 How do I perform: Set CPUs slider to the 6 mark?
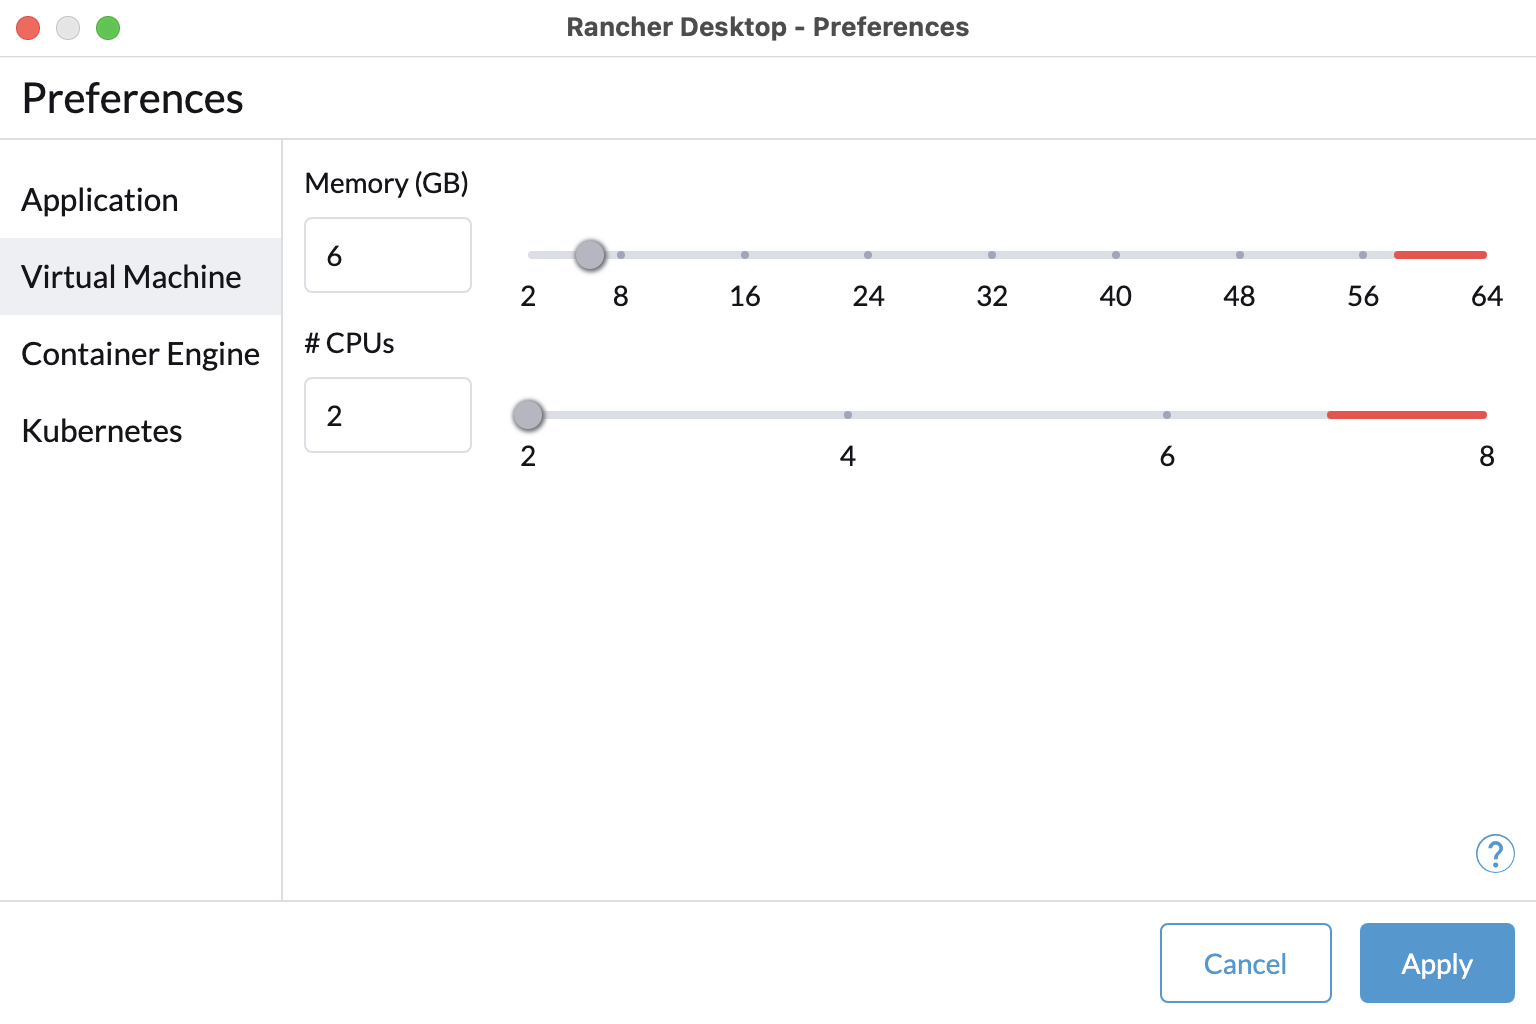pos(1167,415)
